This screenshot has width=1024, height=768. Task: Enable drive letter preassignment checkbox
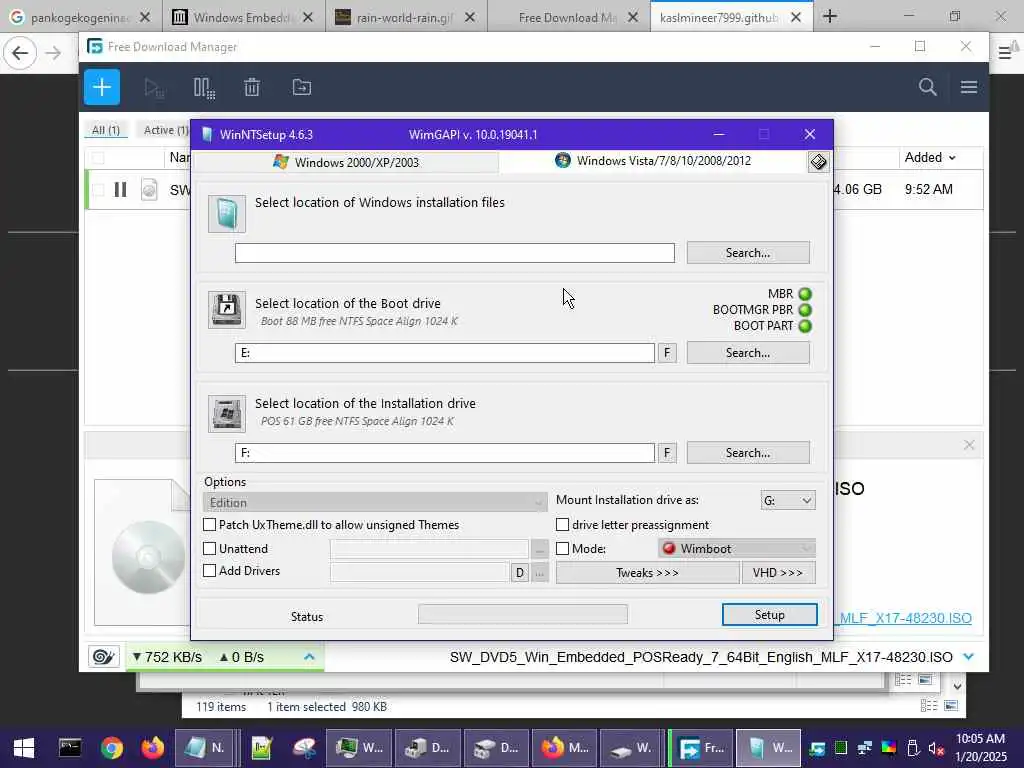(x=562, y=524)
